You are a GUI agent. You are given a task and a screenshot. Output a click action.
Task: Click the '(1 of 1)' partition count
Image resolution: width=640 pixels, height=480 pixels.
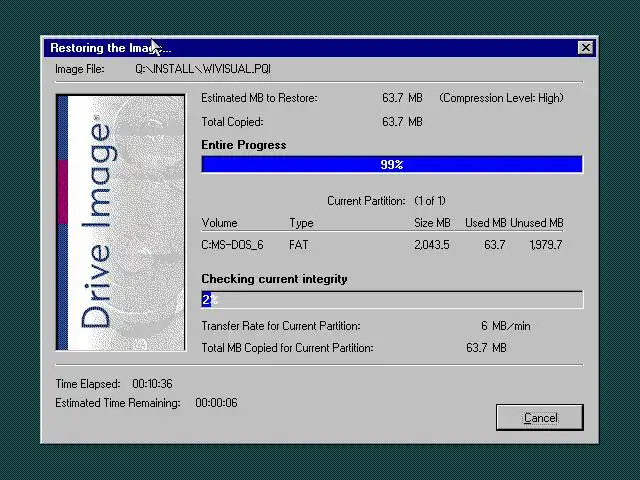[430, 201]
